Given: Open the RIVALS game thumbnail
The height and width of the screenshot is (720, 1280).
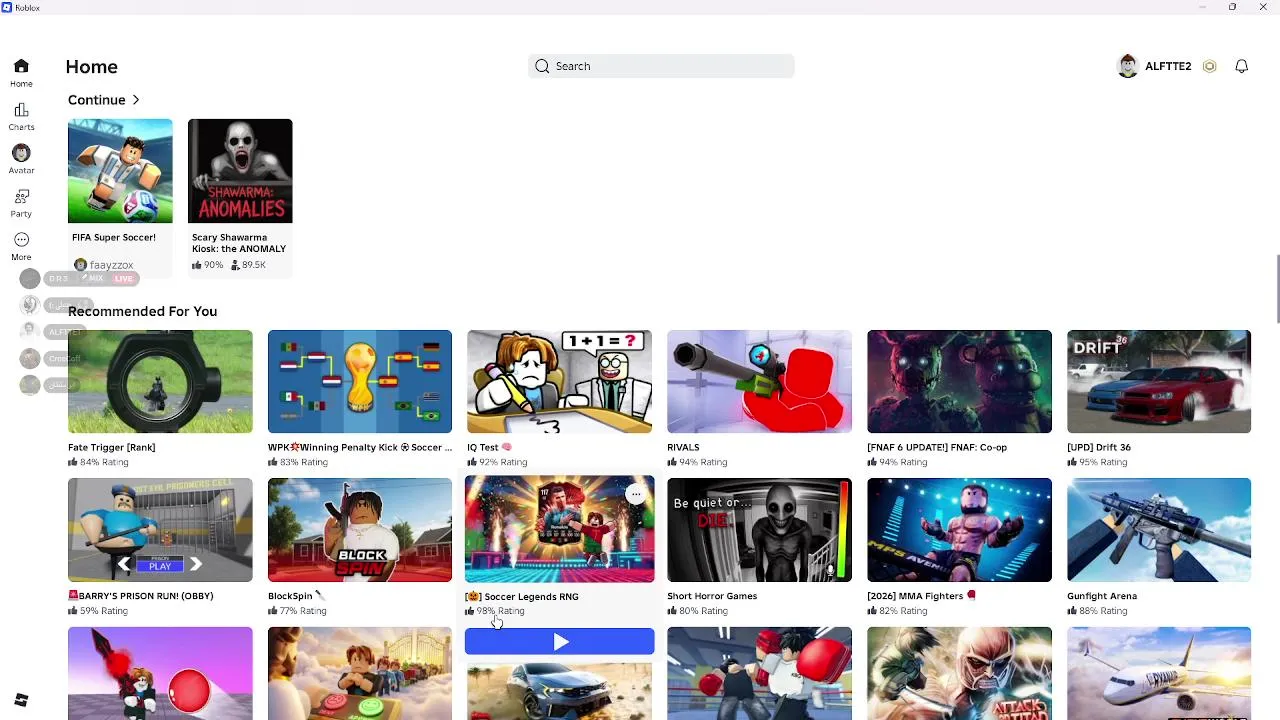Looking at the screenshot, I should 760,381.
